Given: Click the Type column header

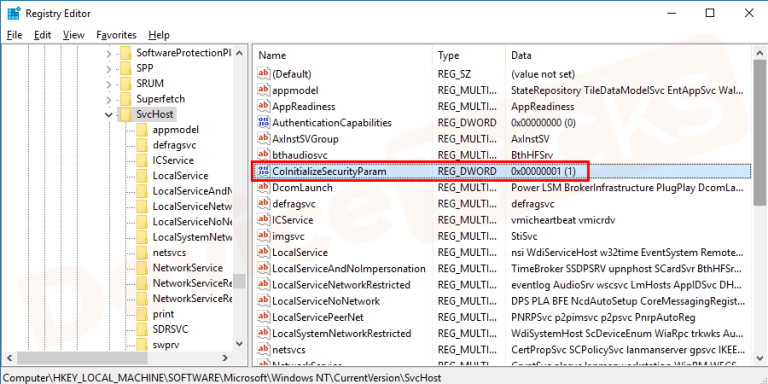Looking at the screenshot, I should coord(469,55).
